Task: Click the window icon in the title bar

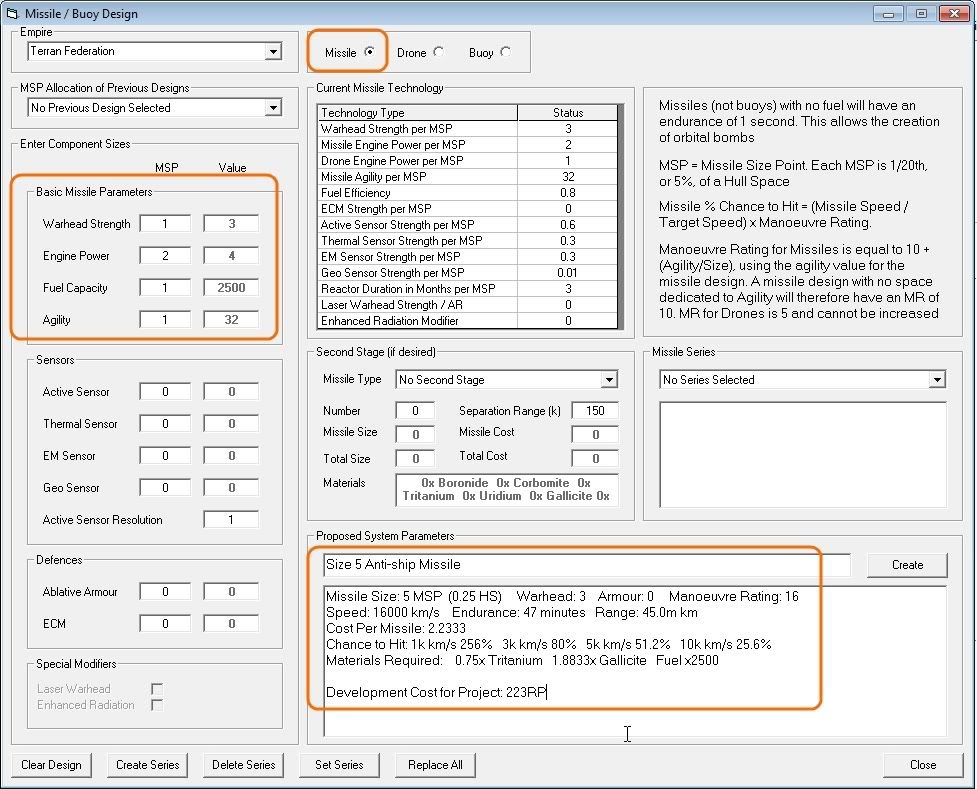Action: (x=12, y=13)
